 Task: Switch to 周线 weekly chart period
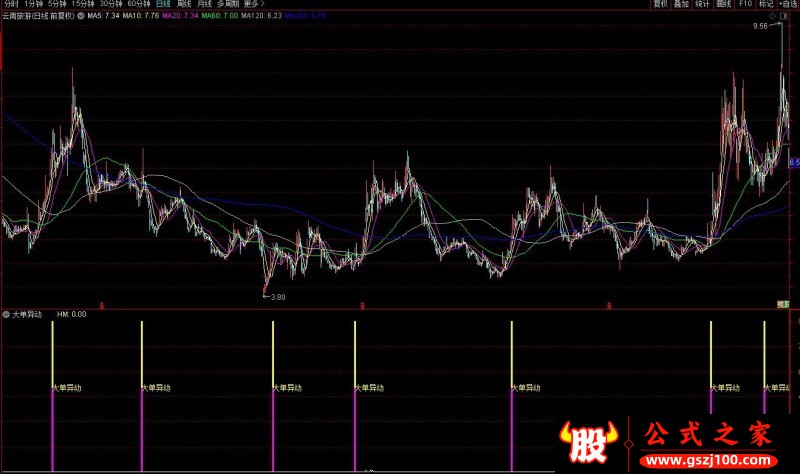pos(183,4)
